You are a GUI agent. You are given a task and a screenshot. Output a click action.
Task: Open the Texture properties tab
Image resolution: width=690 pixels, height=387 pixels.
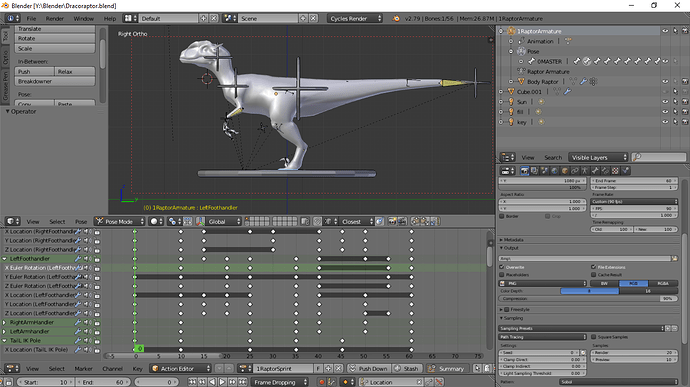pyautogui.click(x=615, y=171)
